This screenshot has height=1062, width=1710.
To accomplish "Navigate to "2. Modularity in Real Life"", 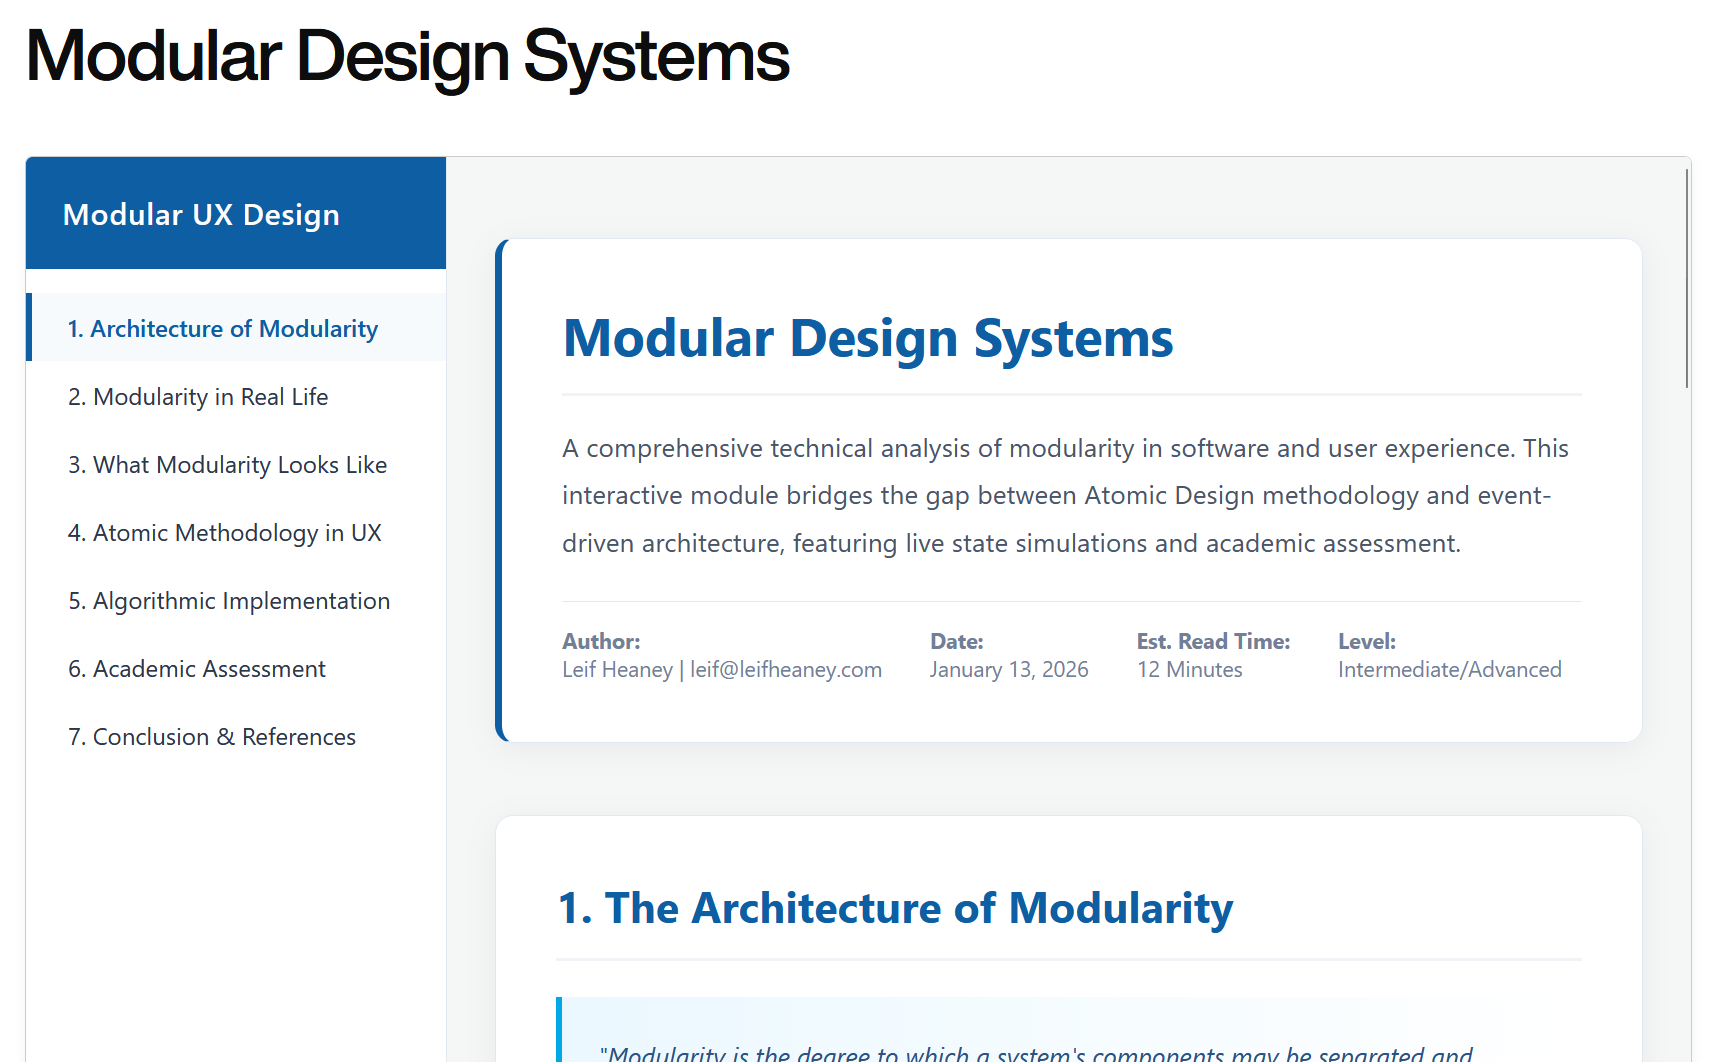I will point(197,396).
